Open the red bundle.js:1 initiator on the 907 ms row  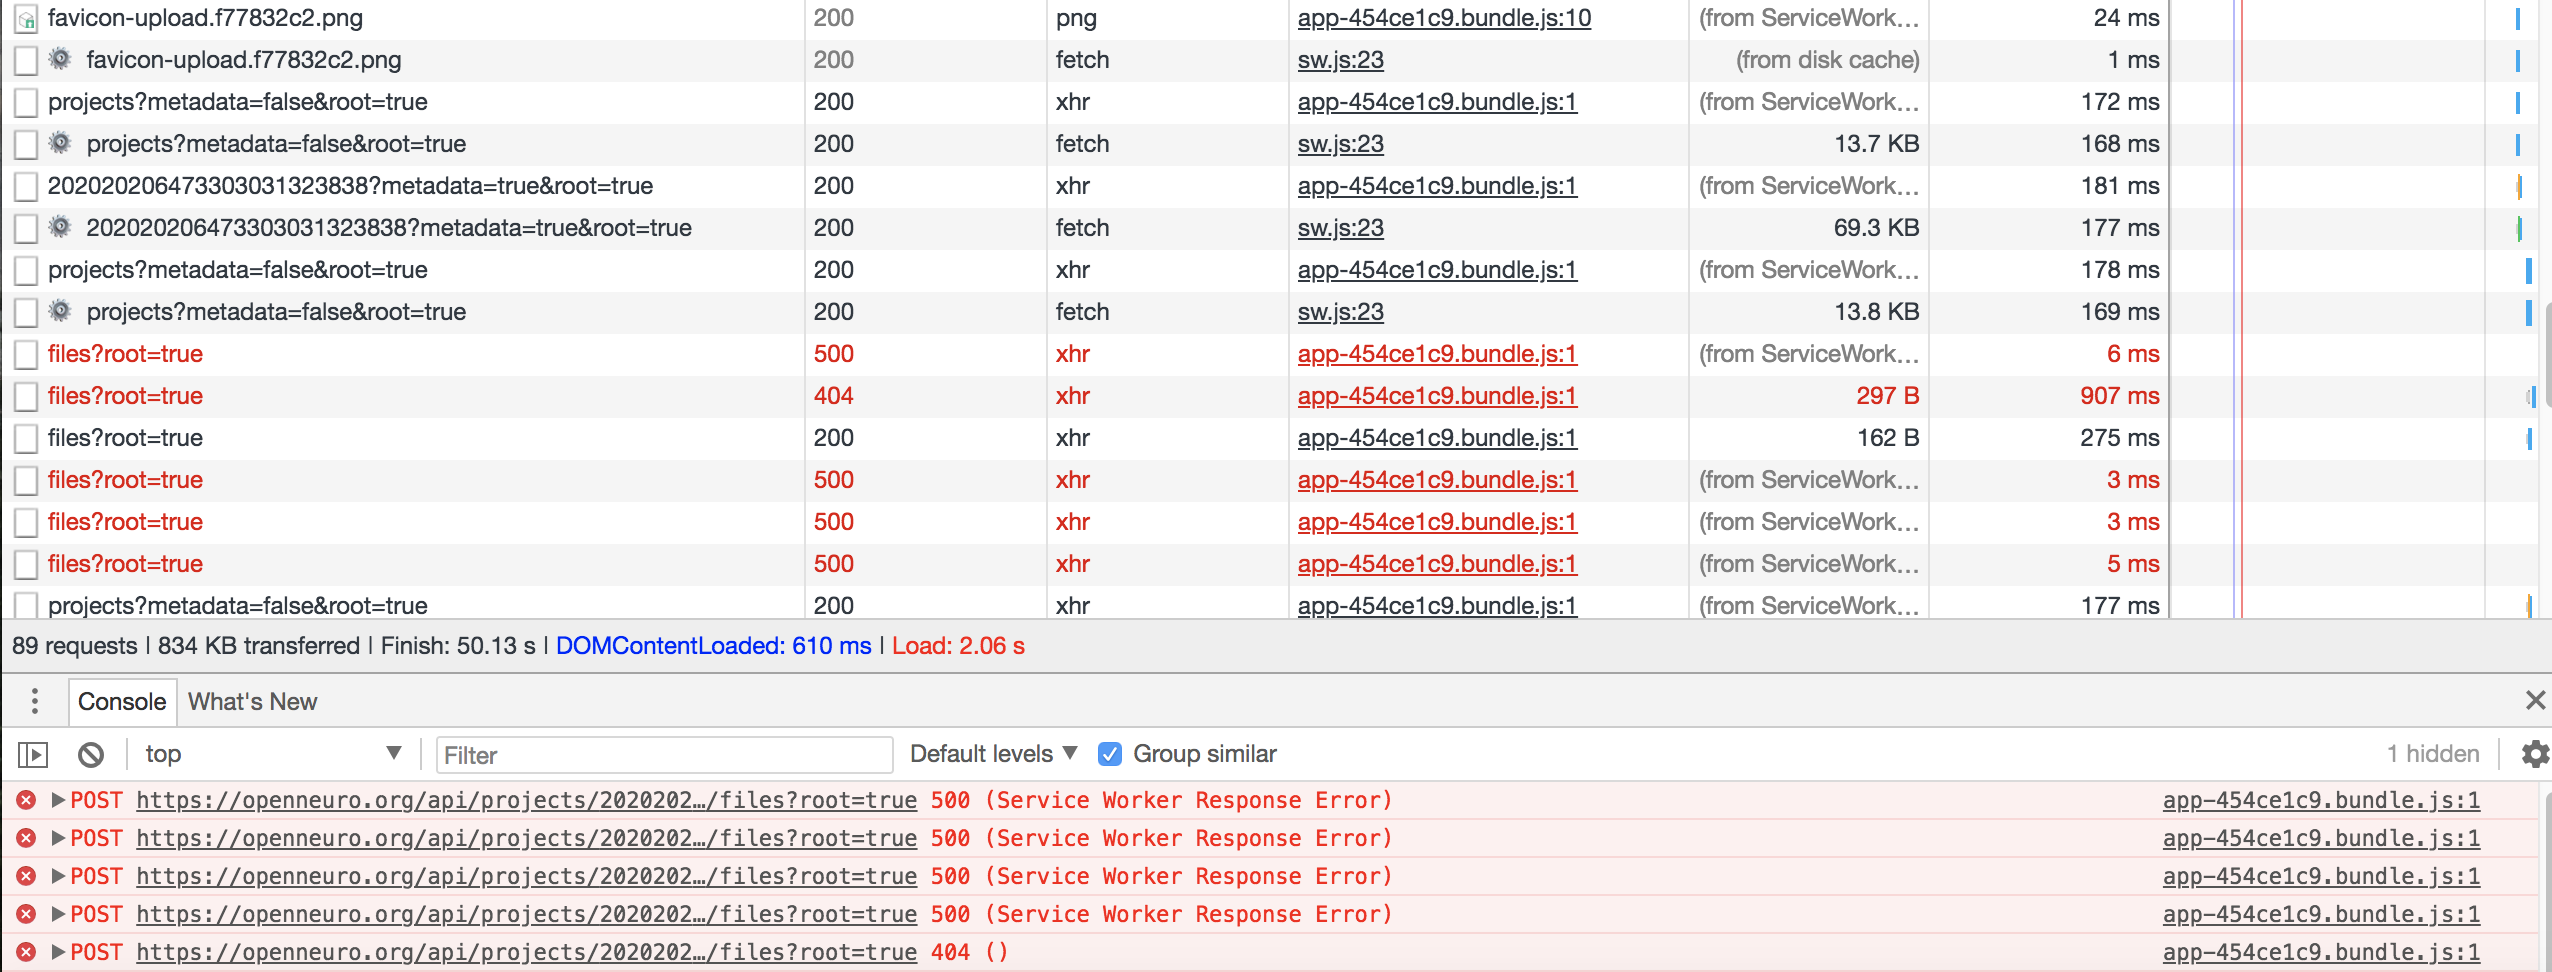pos(1437,396)
